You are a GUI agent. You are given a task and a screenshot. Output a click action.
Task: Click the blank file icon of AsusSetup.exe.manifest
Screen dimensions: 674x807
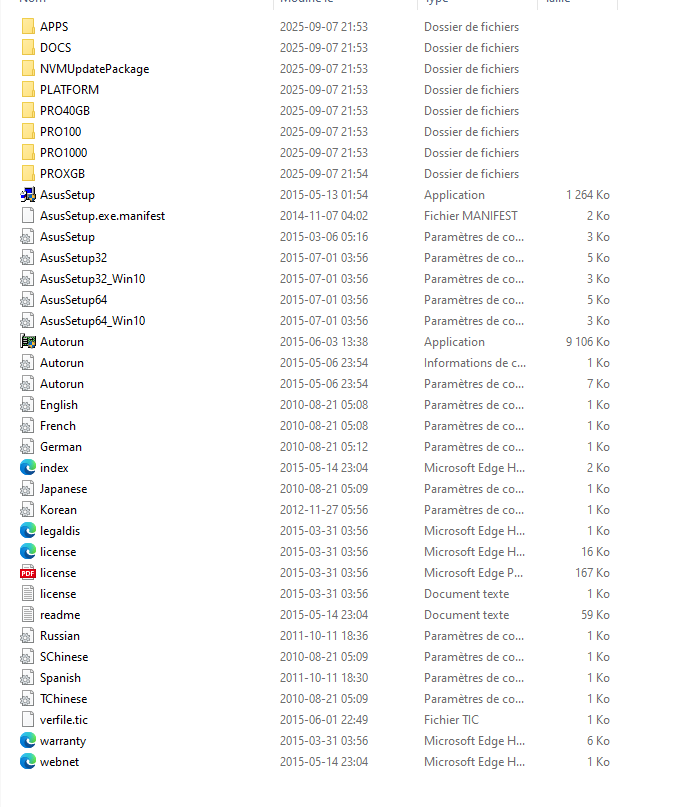28,216
